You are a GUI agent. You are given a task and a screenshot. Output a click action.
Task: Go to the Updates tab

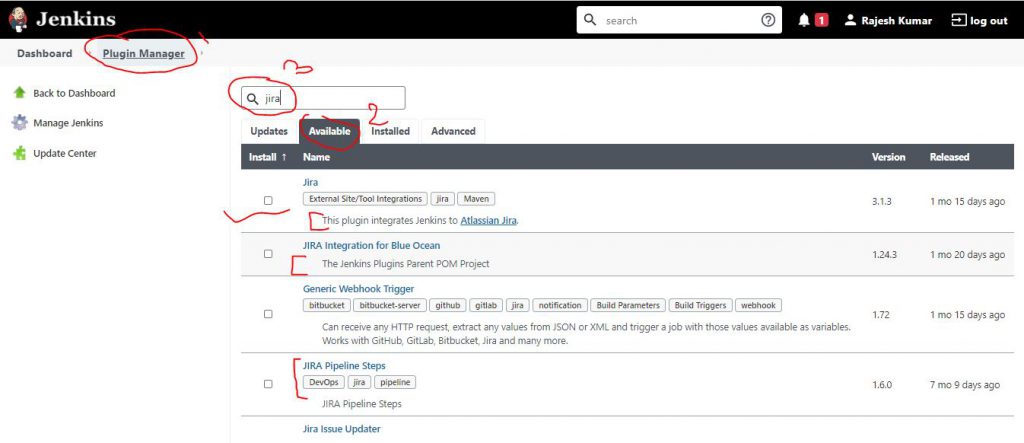pos(269,131)
